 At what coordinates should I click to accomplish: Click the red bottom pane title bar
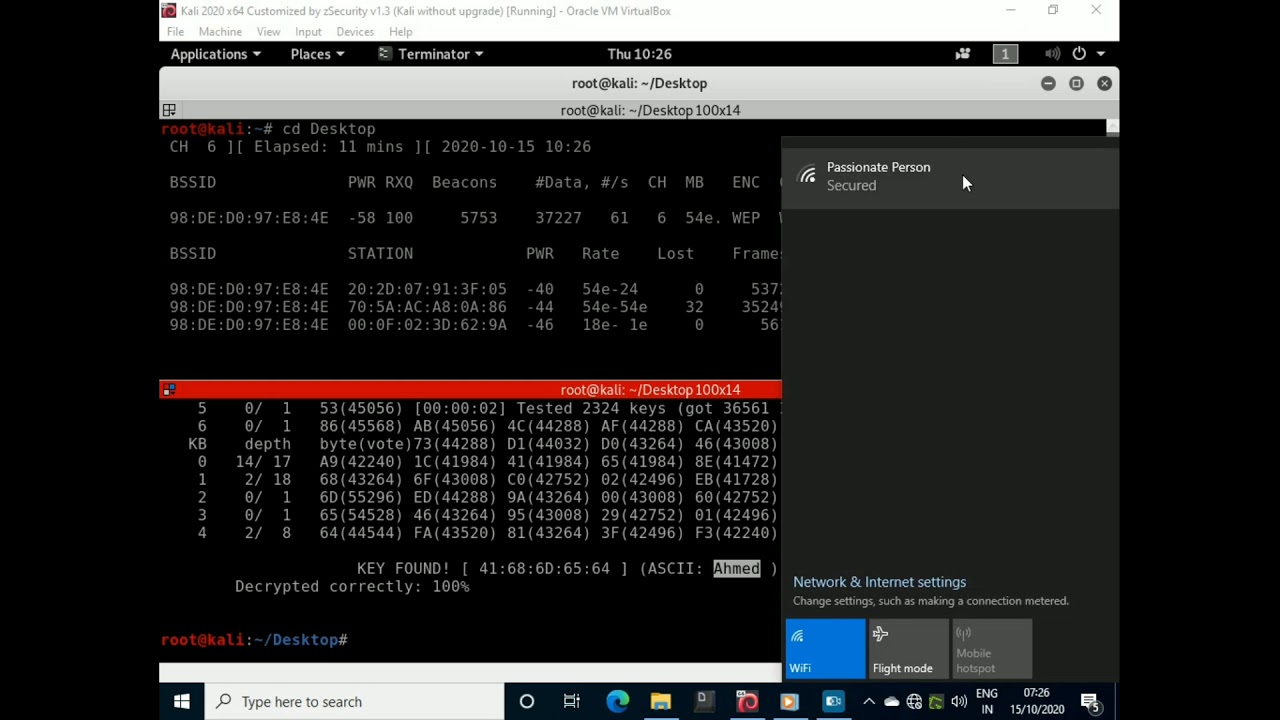tap(470, 390)
